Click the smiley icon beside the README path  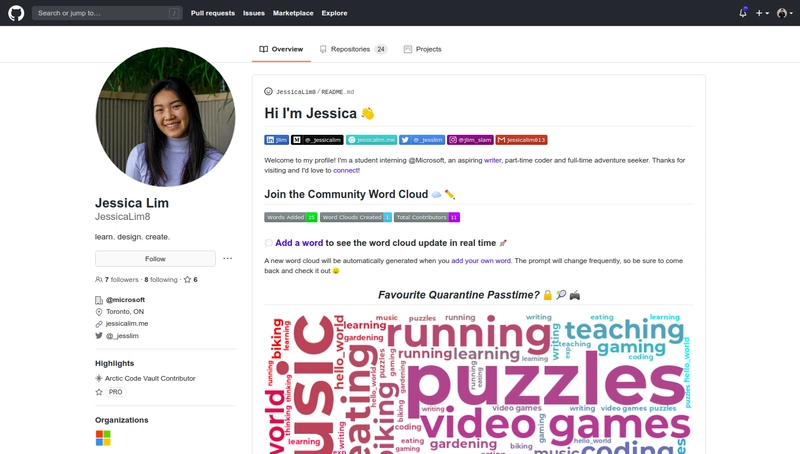(268, 91)
